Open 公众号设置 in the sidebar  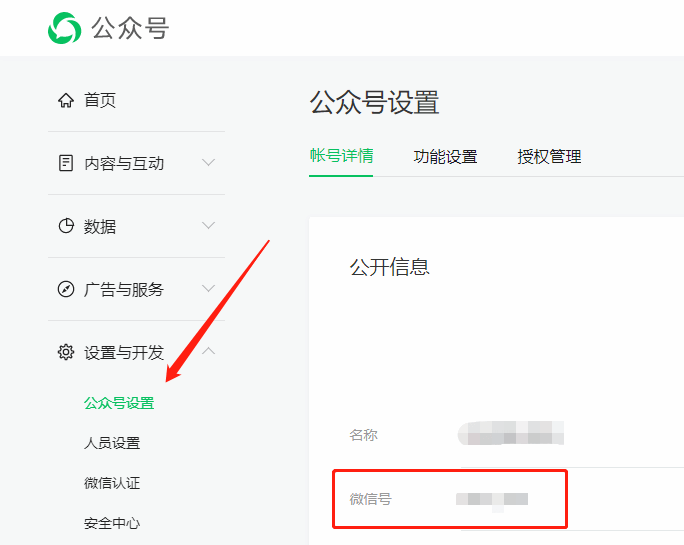coord(119,403)
